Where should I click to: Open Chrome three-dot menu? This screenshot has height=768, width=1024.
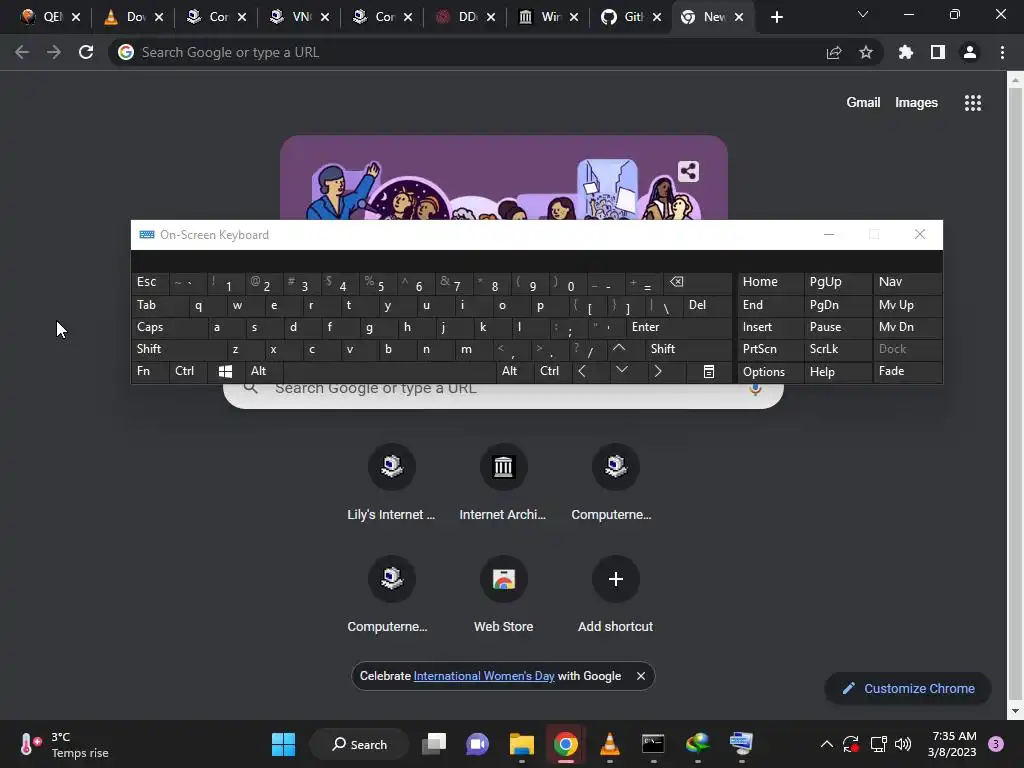1002,52
